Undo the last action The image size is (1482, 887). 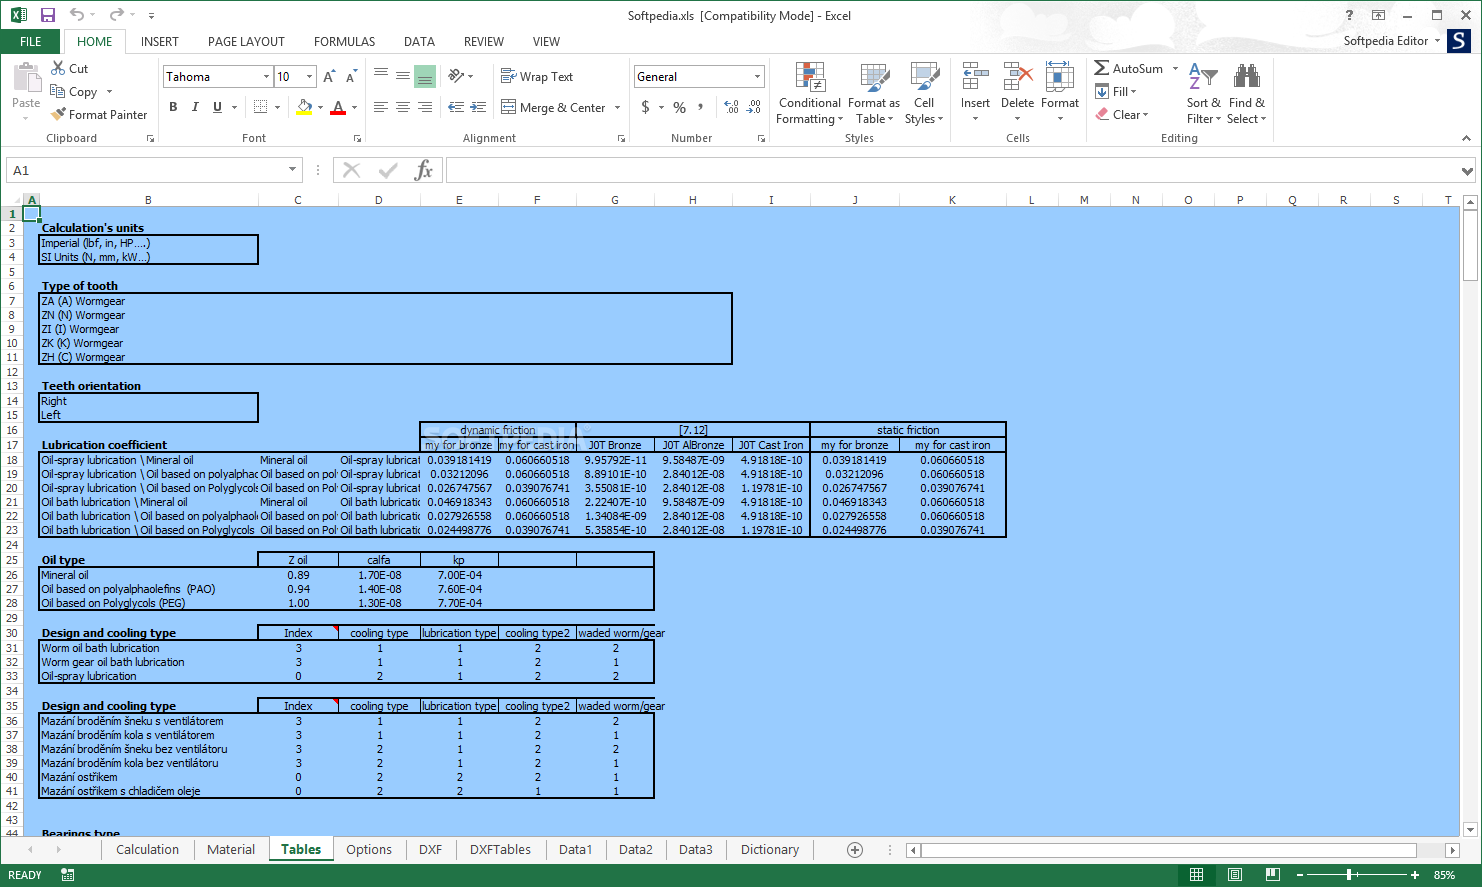pyautogui.click(x=77, y=15)
